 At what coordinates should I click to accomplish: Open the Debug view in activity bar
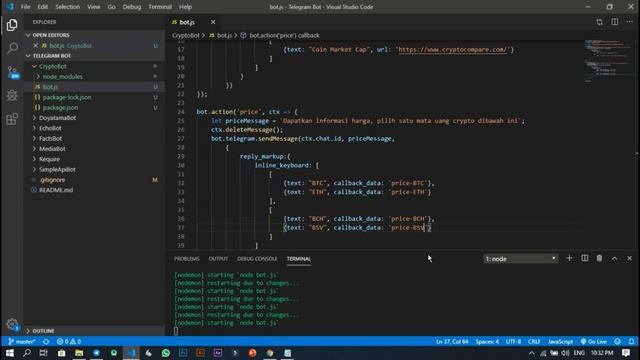(x=12, y=96)
